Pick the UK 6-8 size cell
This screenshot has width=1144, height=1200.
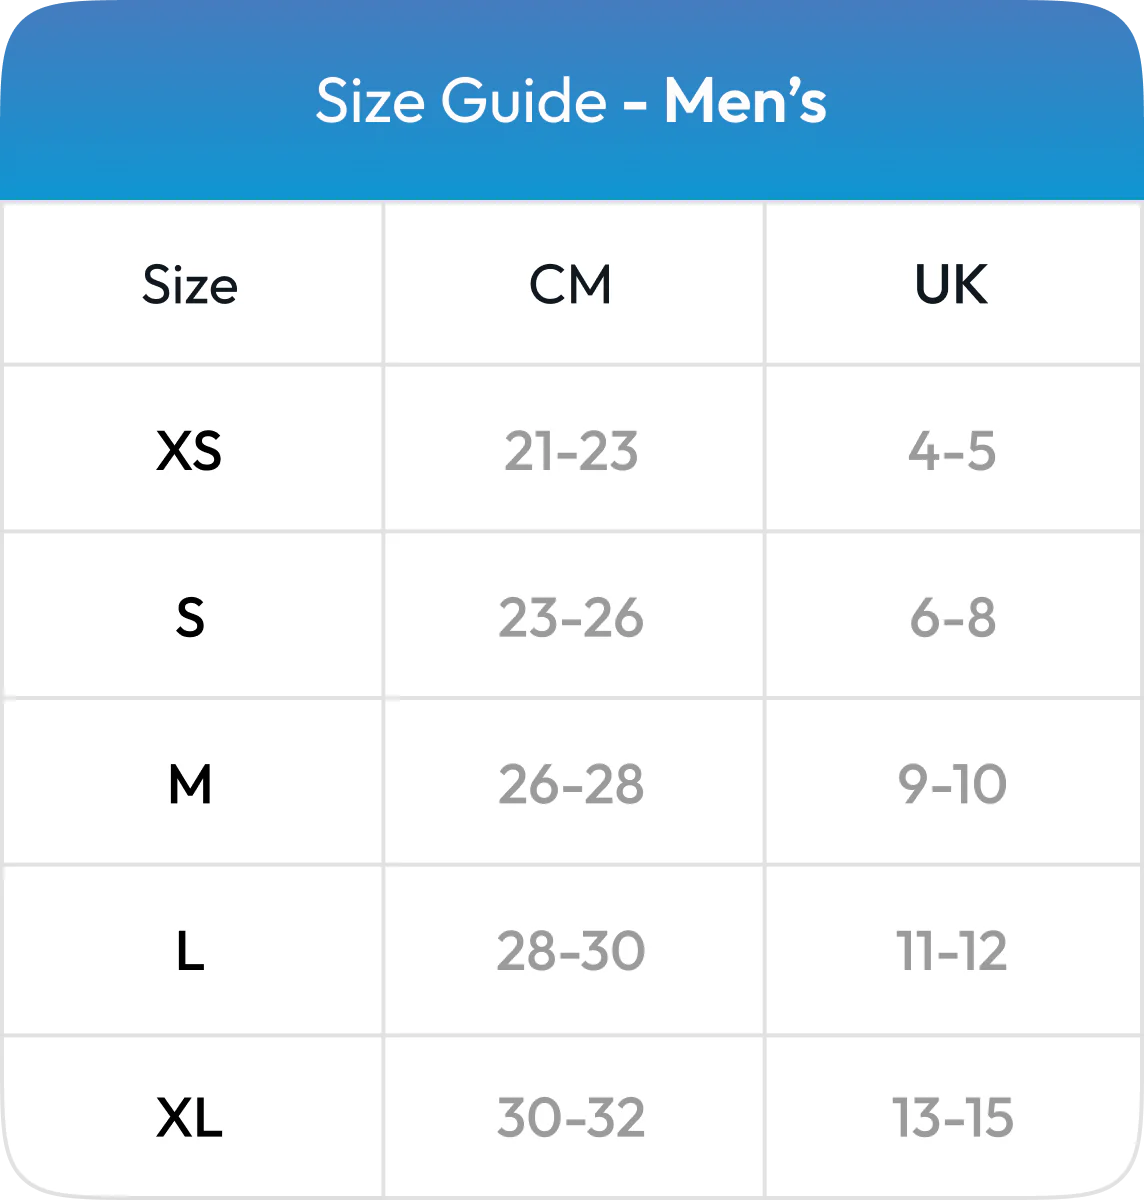(952, 619)
